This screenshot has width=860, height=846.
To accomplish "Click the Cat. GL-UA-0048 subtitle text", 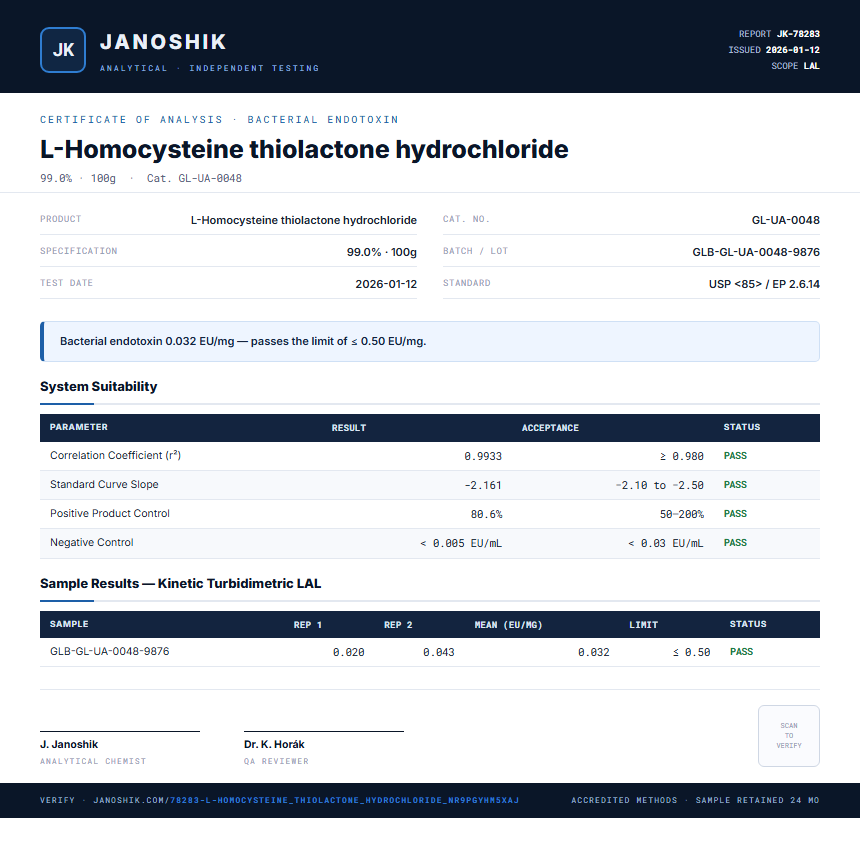I will click(194, 178).
